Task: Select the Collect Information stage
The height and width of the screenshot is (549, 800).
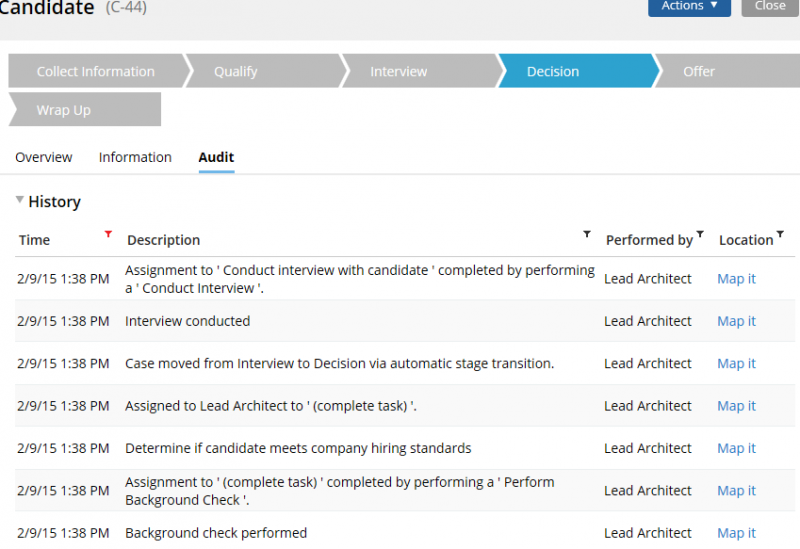Action: tap(95, 71)
